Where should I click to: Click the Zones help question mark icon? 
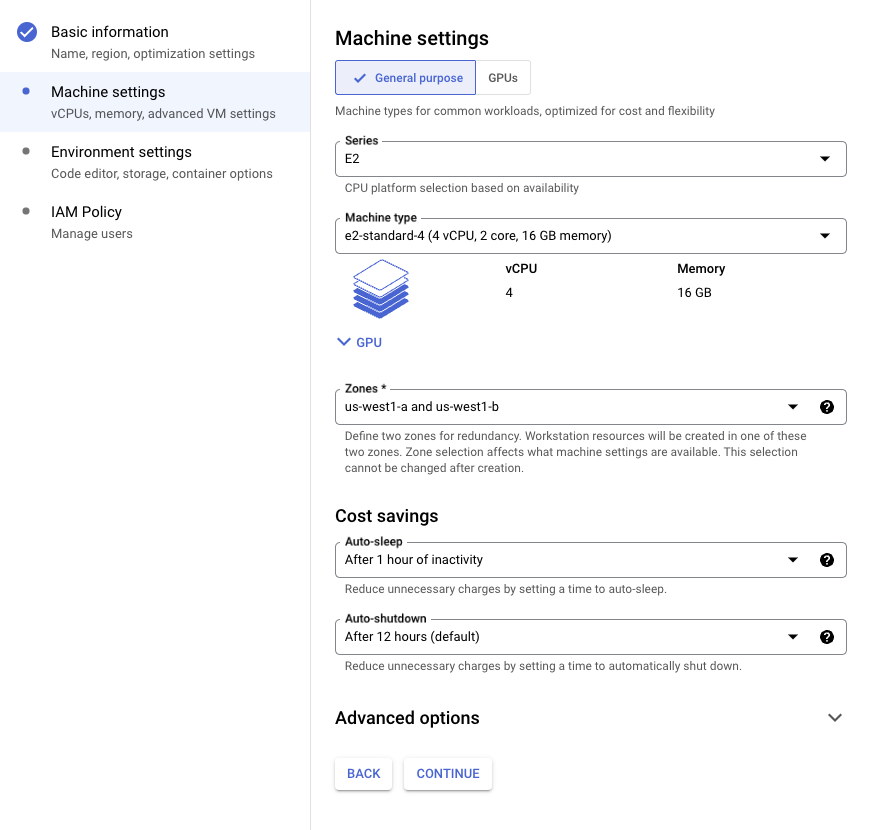click(x=826, y=407)
